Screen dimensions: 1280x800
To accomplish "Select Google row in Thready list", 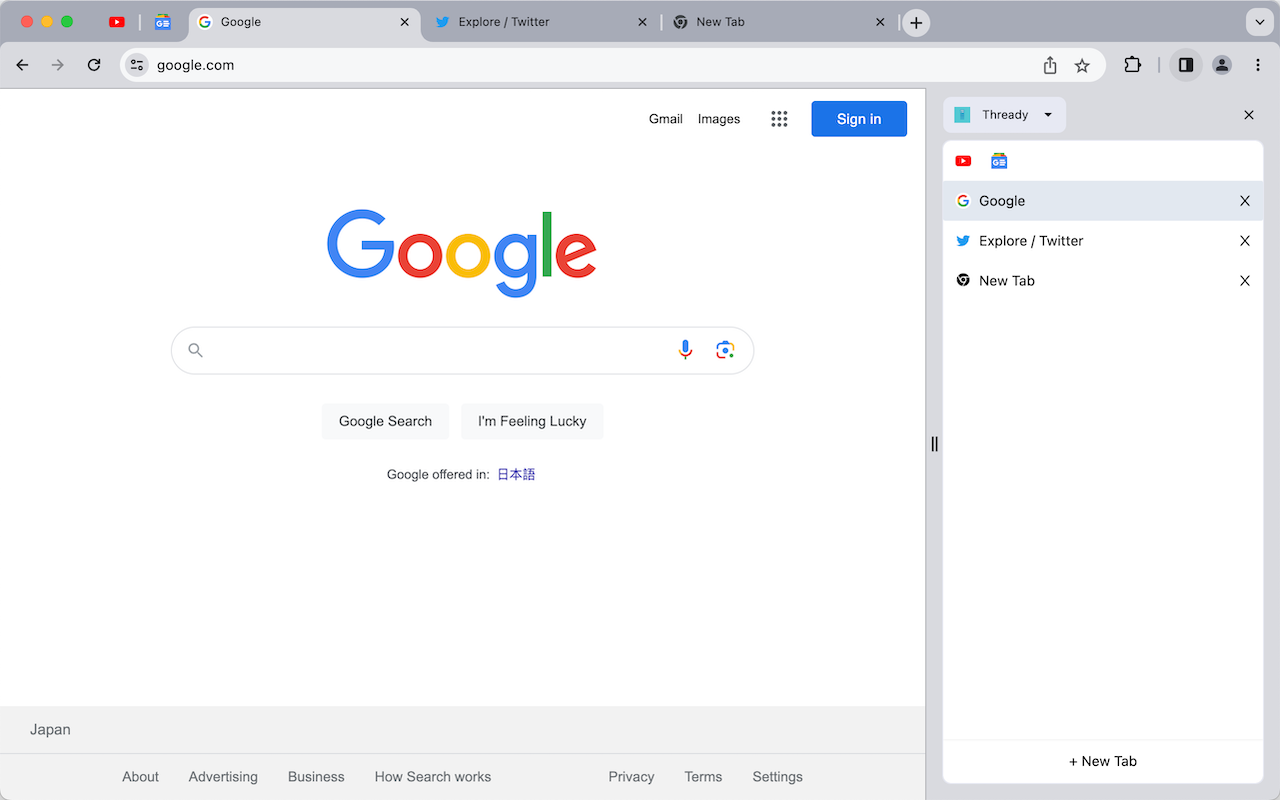I will 1103,201.
